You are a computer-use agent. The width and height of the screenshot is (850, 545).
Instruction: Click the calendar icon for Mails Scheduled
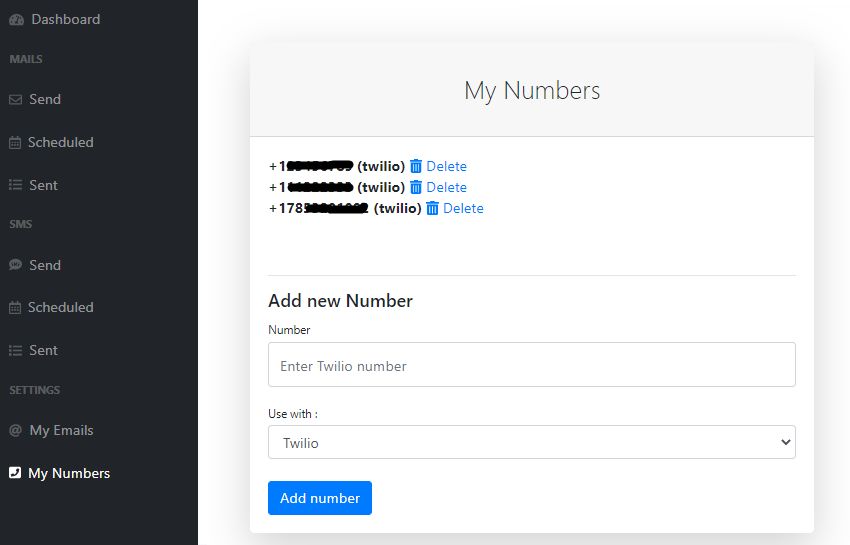coord(15,143)
